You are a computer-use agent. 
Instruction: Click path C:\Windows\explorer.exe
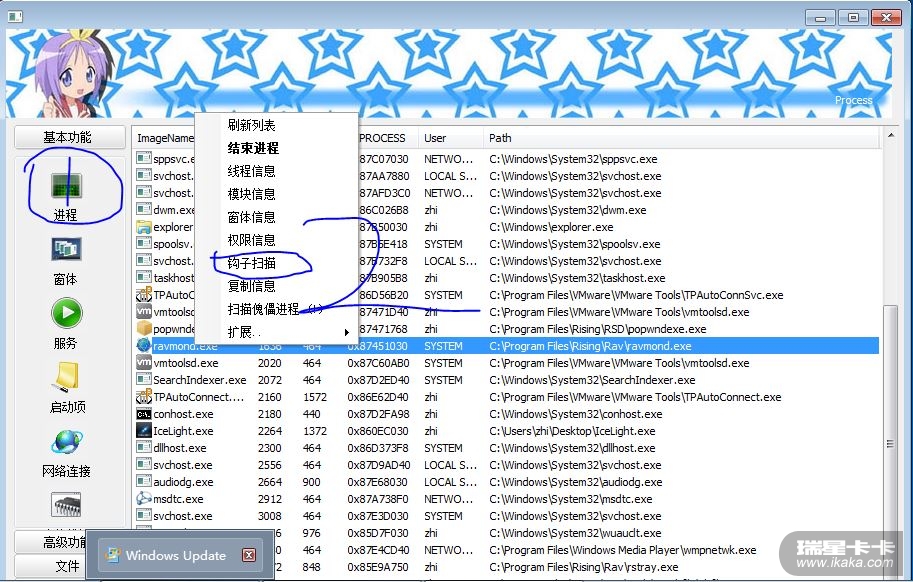pos(551,227)
